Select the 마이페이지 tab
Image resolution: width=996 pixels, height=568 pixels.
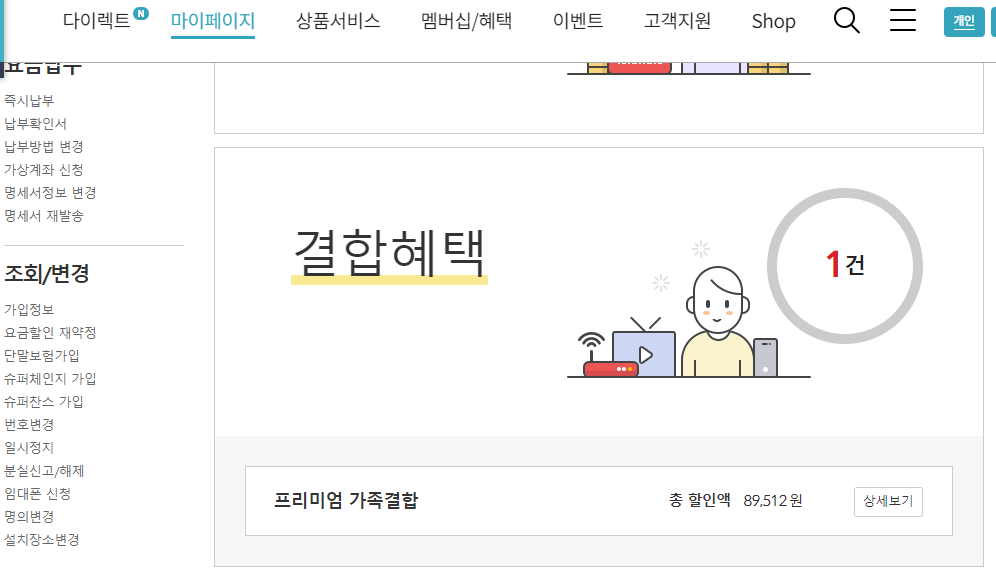click(x=213, y=21)
